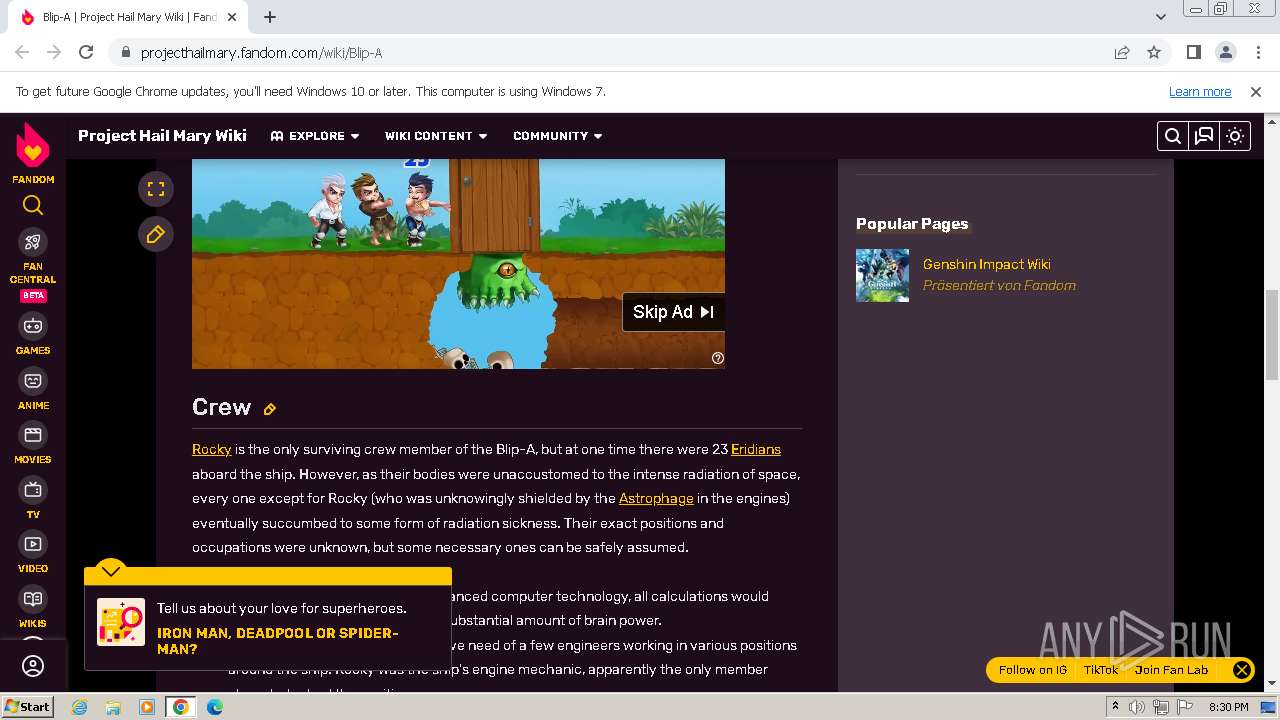Follow the Eridians link

pos(756,449)
